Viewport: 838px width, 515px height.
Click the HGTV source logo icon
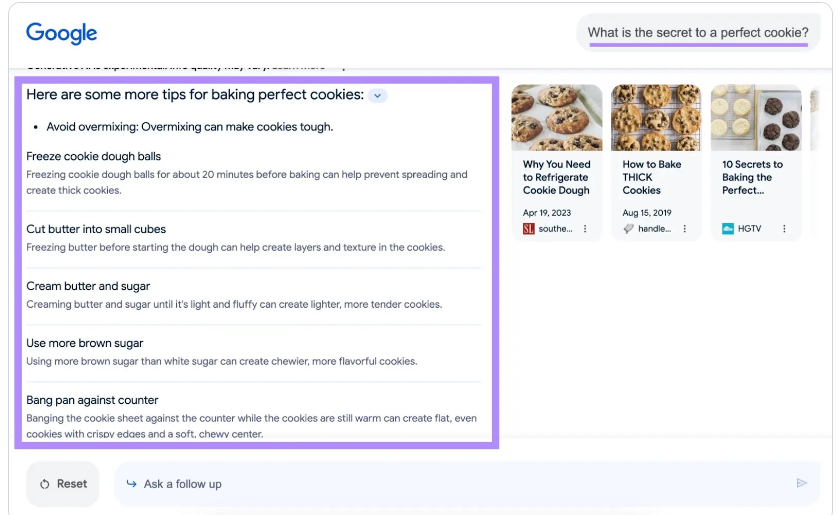(x=728, y=229)
